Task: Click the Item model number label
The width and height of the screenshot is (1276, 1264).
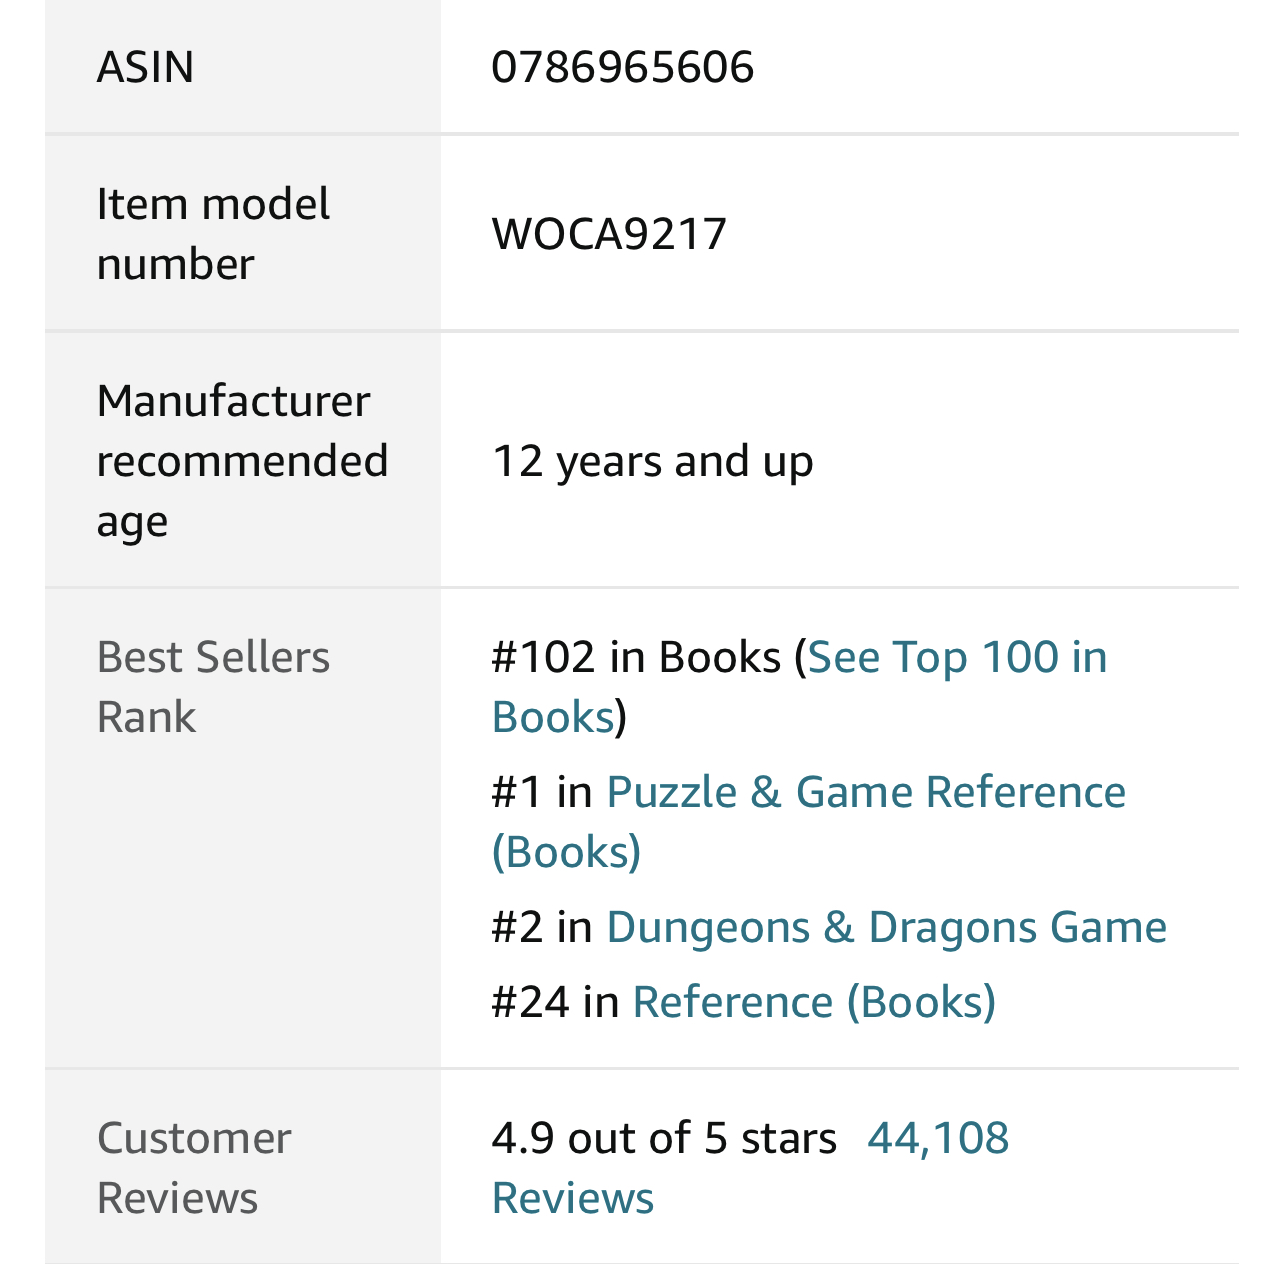Action: [213, 234]
